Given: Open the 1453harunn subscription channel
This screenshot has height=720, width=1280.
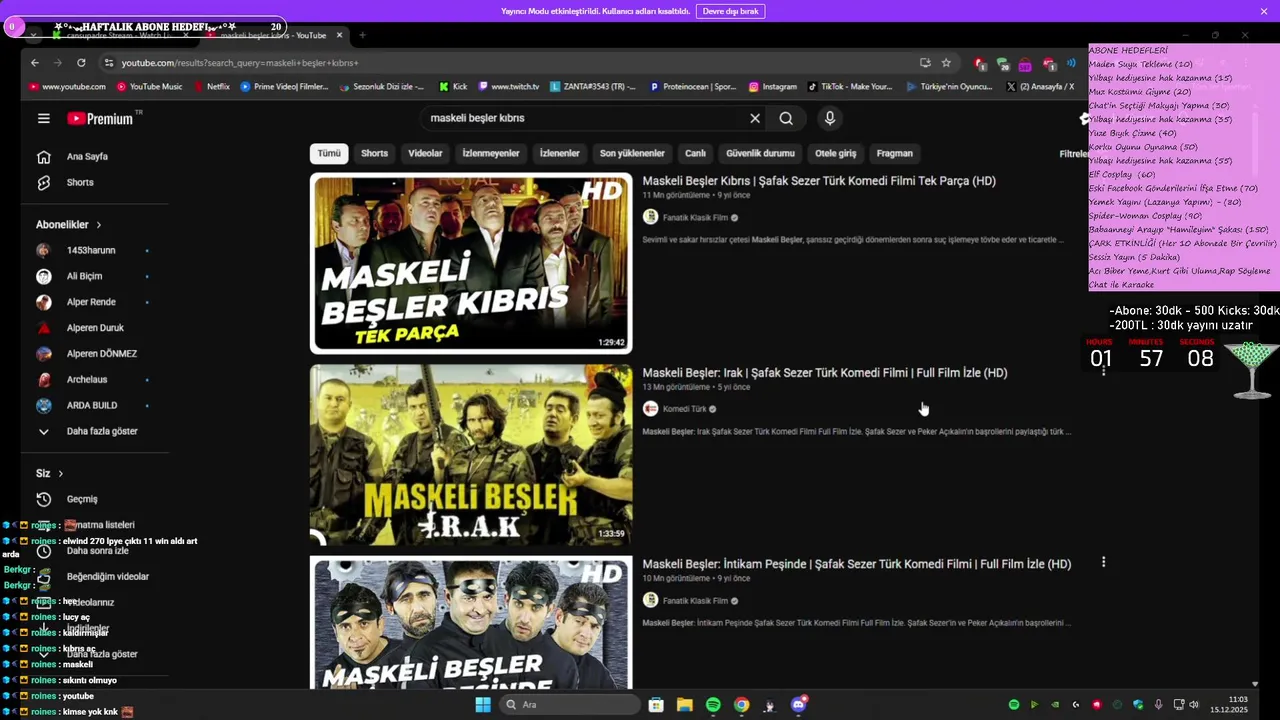Looking at the screenshot, I should tap(91, 250).
